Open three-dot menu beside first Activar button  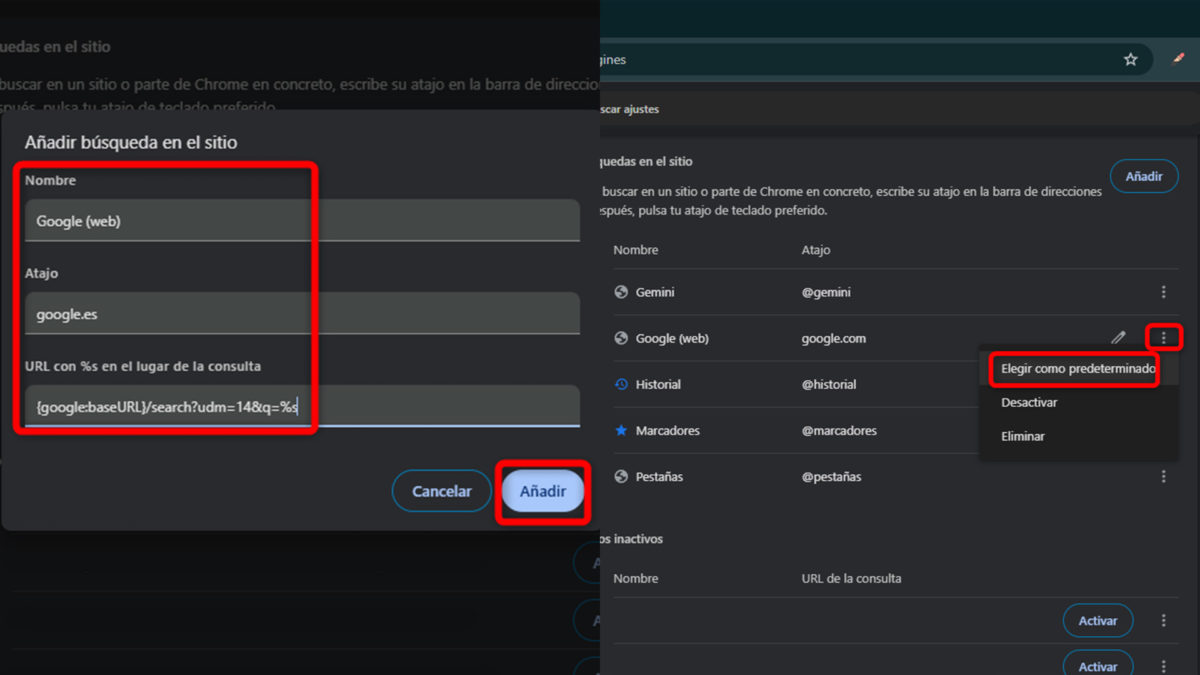1163,621
